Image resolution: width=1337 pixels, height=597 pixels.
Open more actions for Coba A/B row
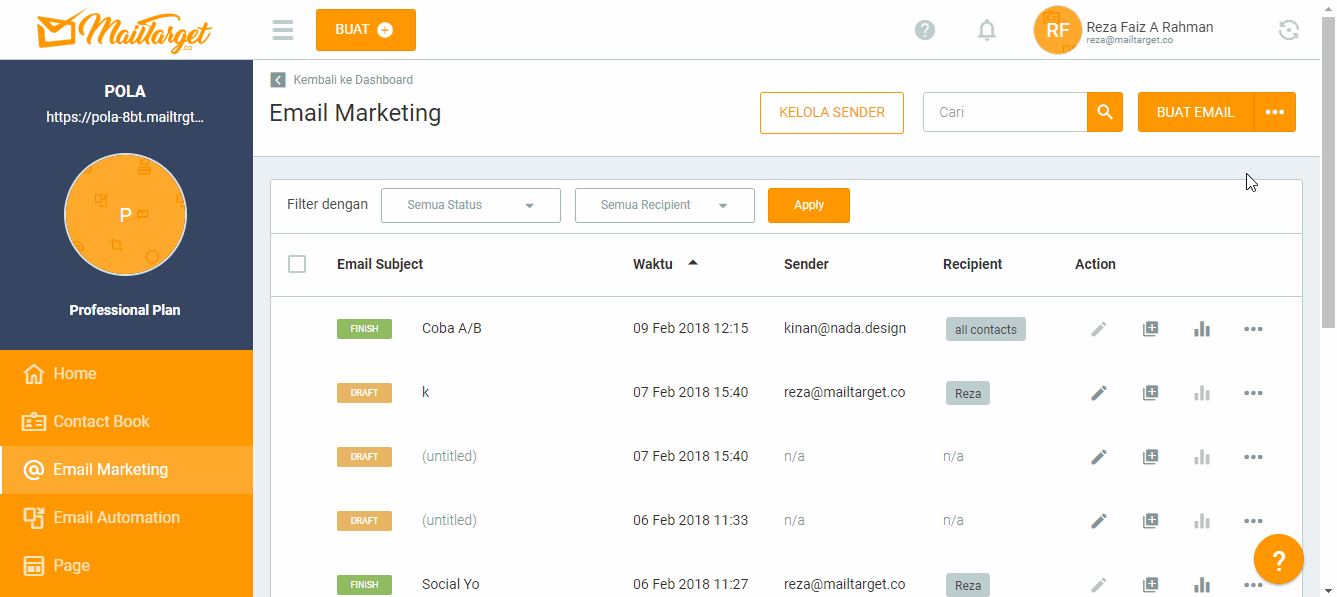[1253, 329]
